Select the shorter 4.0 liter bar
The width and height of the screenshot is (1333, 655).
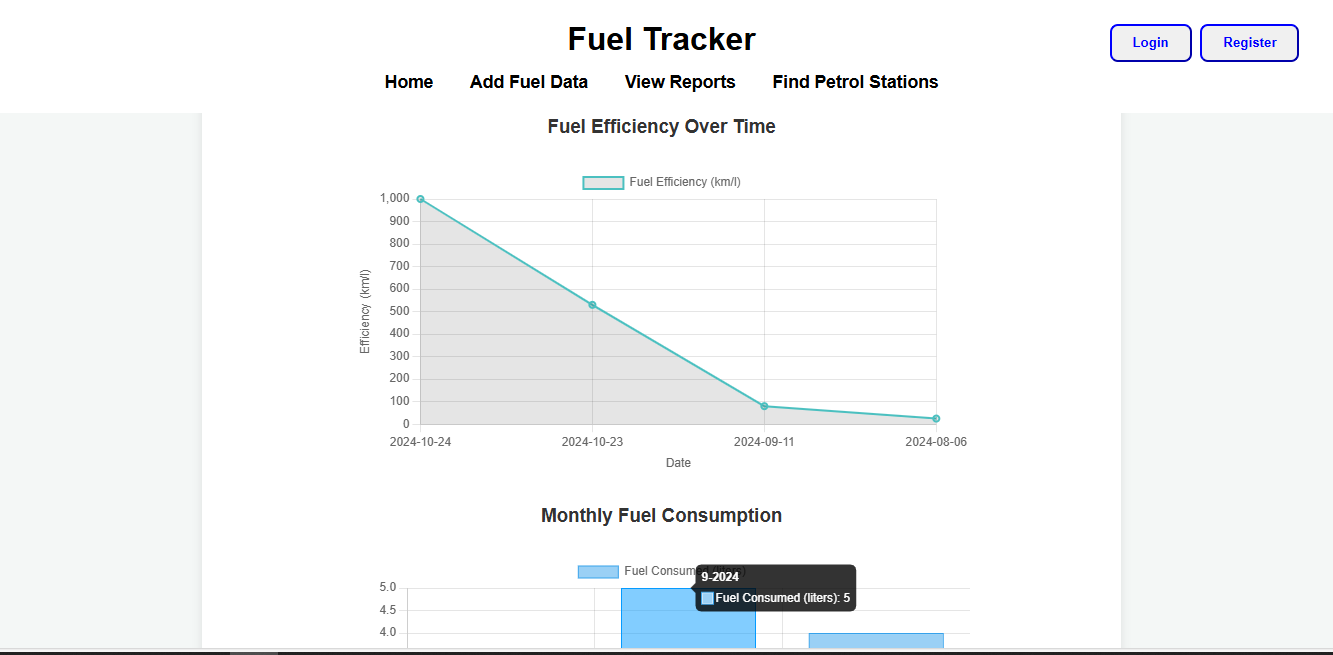coord(875,640)
